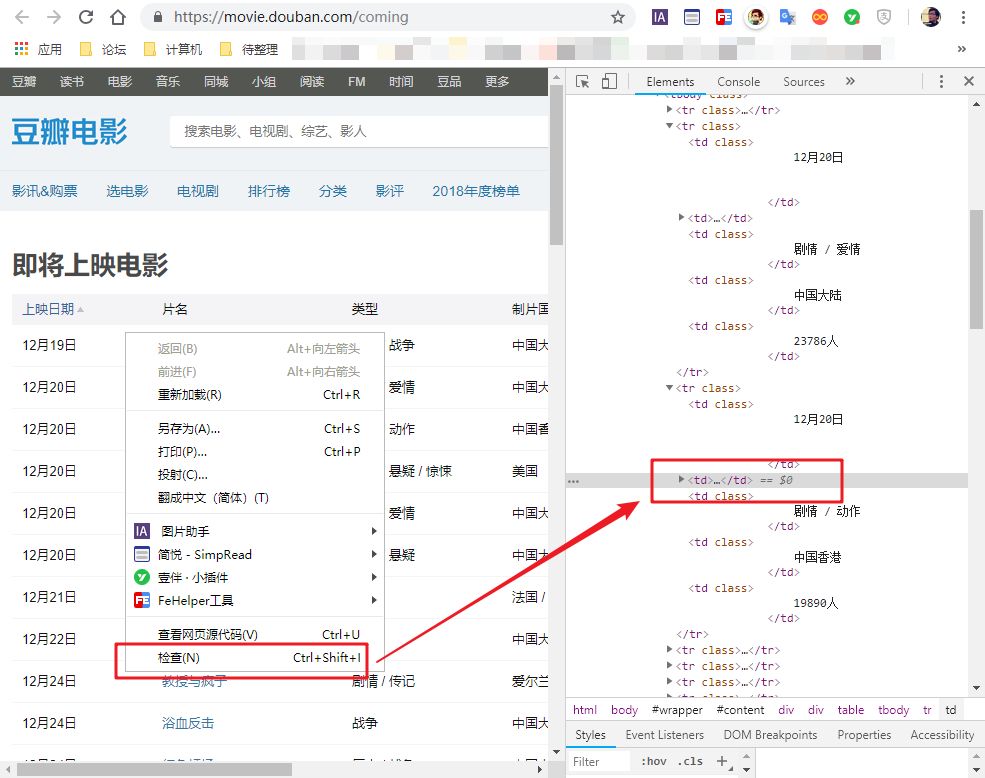Show more DevTools tabs chevron
The height and width of the screenshot is (778, 985).
(850, 81)
